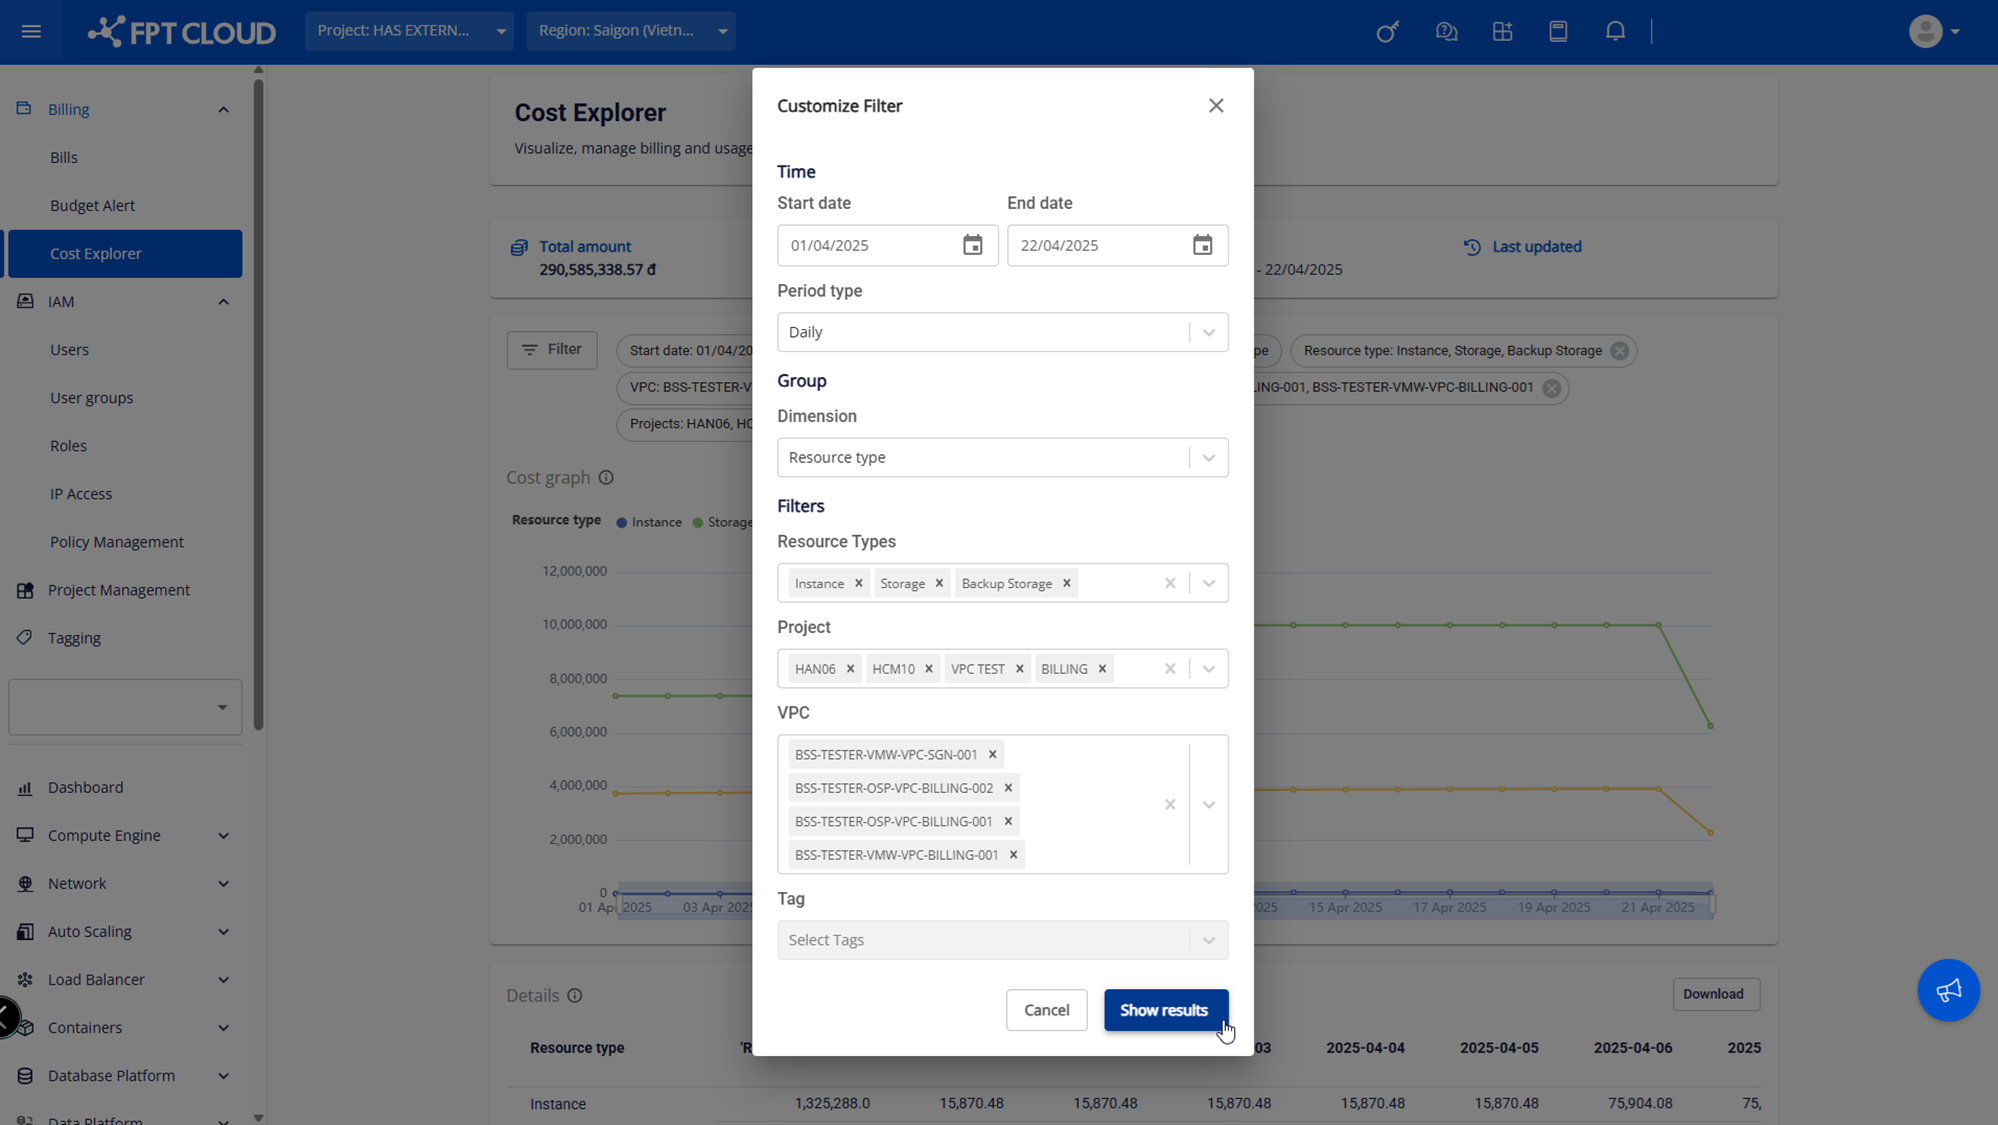Click the notification bell icon

[x=1615, y=31]
